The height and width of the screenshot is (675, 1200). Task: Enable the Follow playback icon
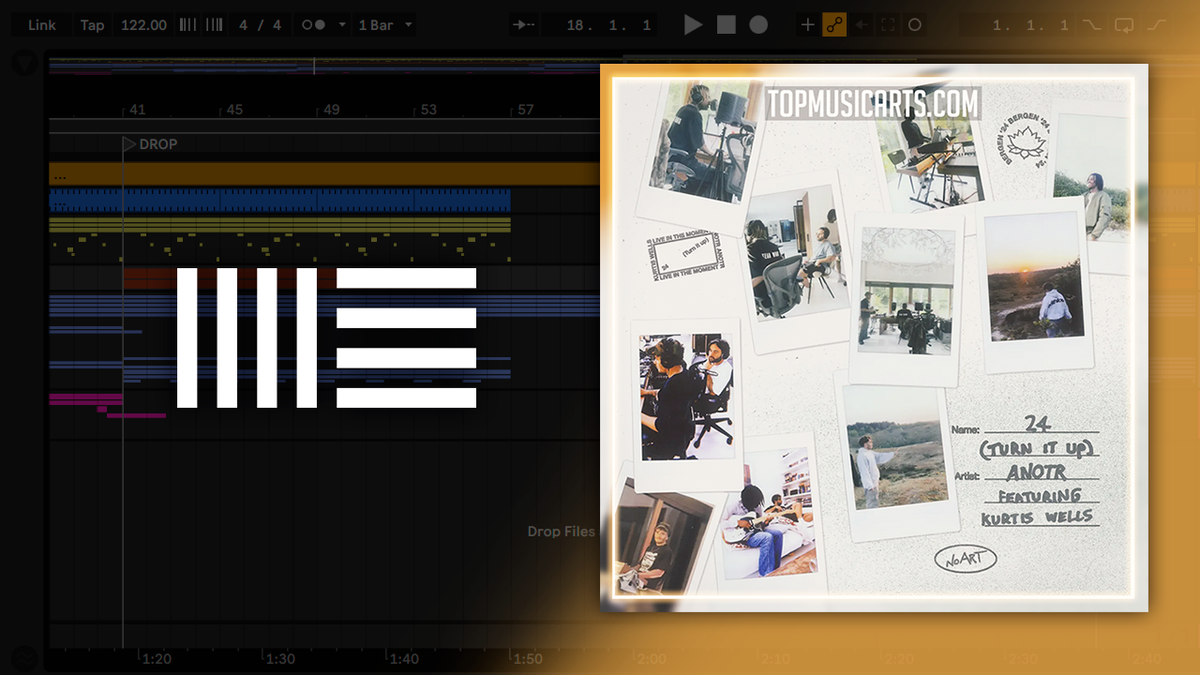coord(524,25)
